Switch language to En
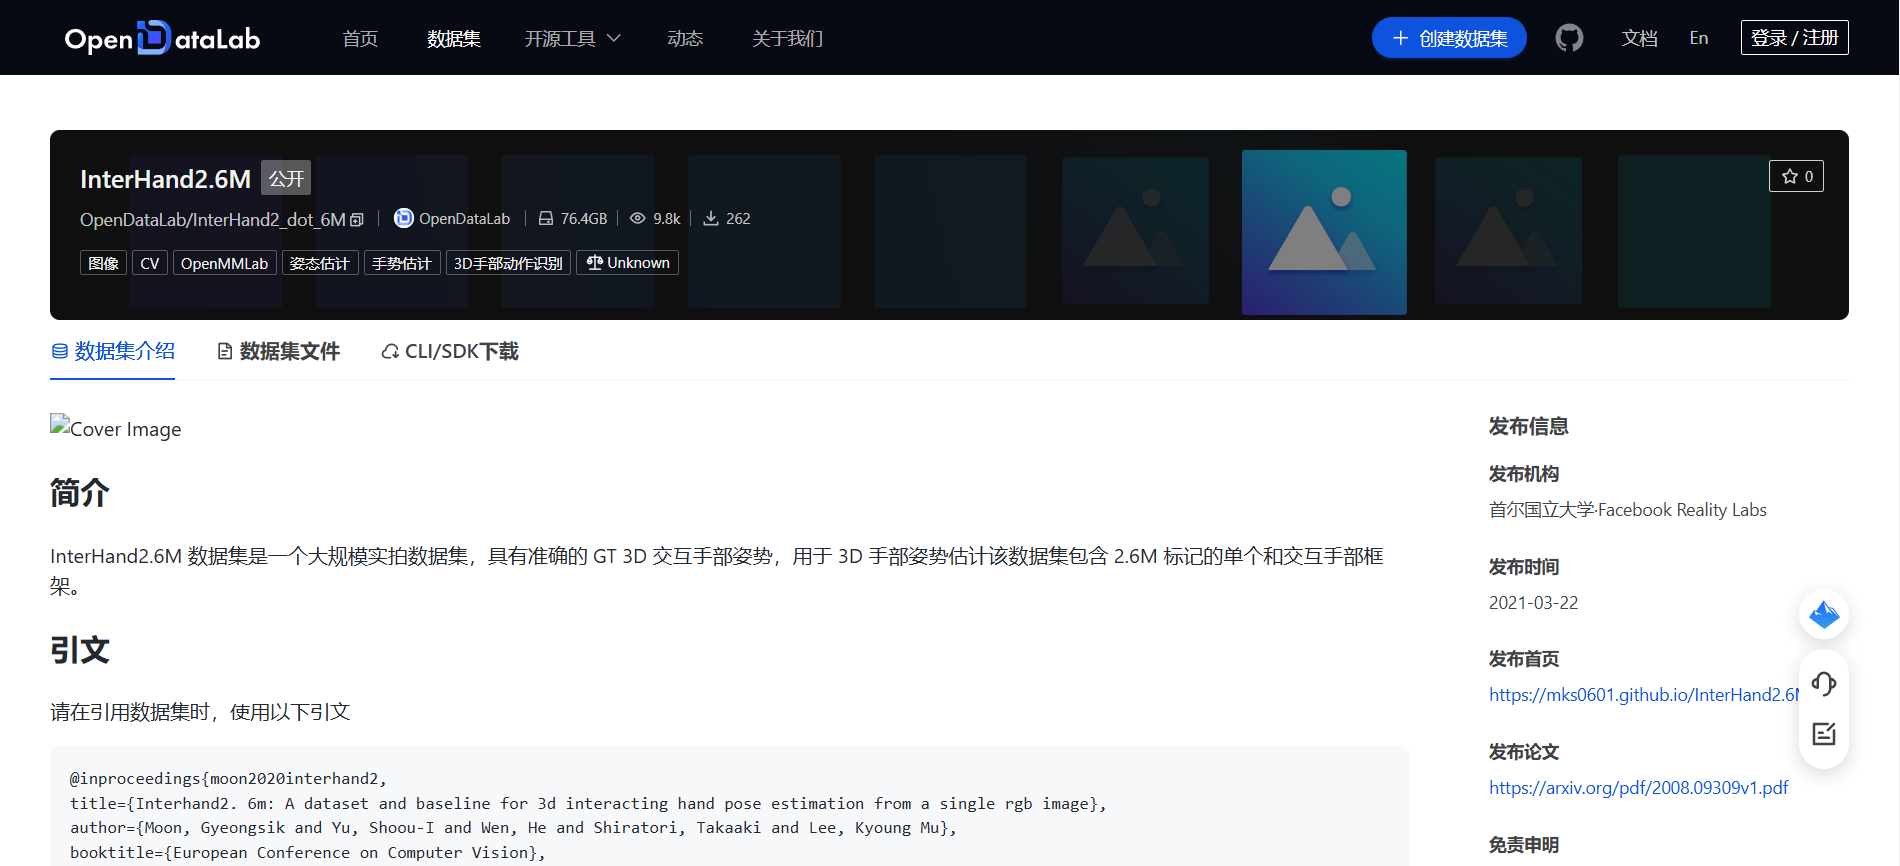This screenshot has width=1900, height=866. (x=1698, y=38)
